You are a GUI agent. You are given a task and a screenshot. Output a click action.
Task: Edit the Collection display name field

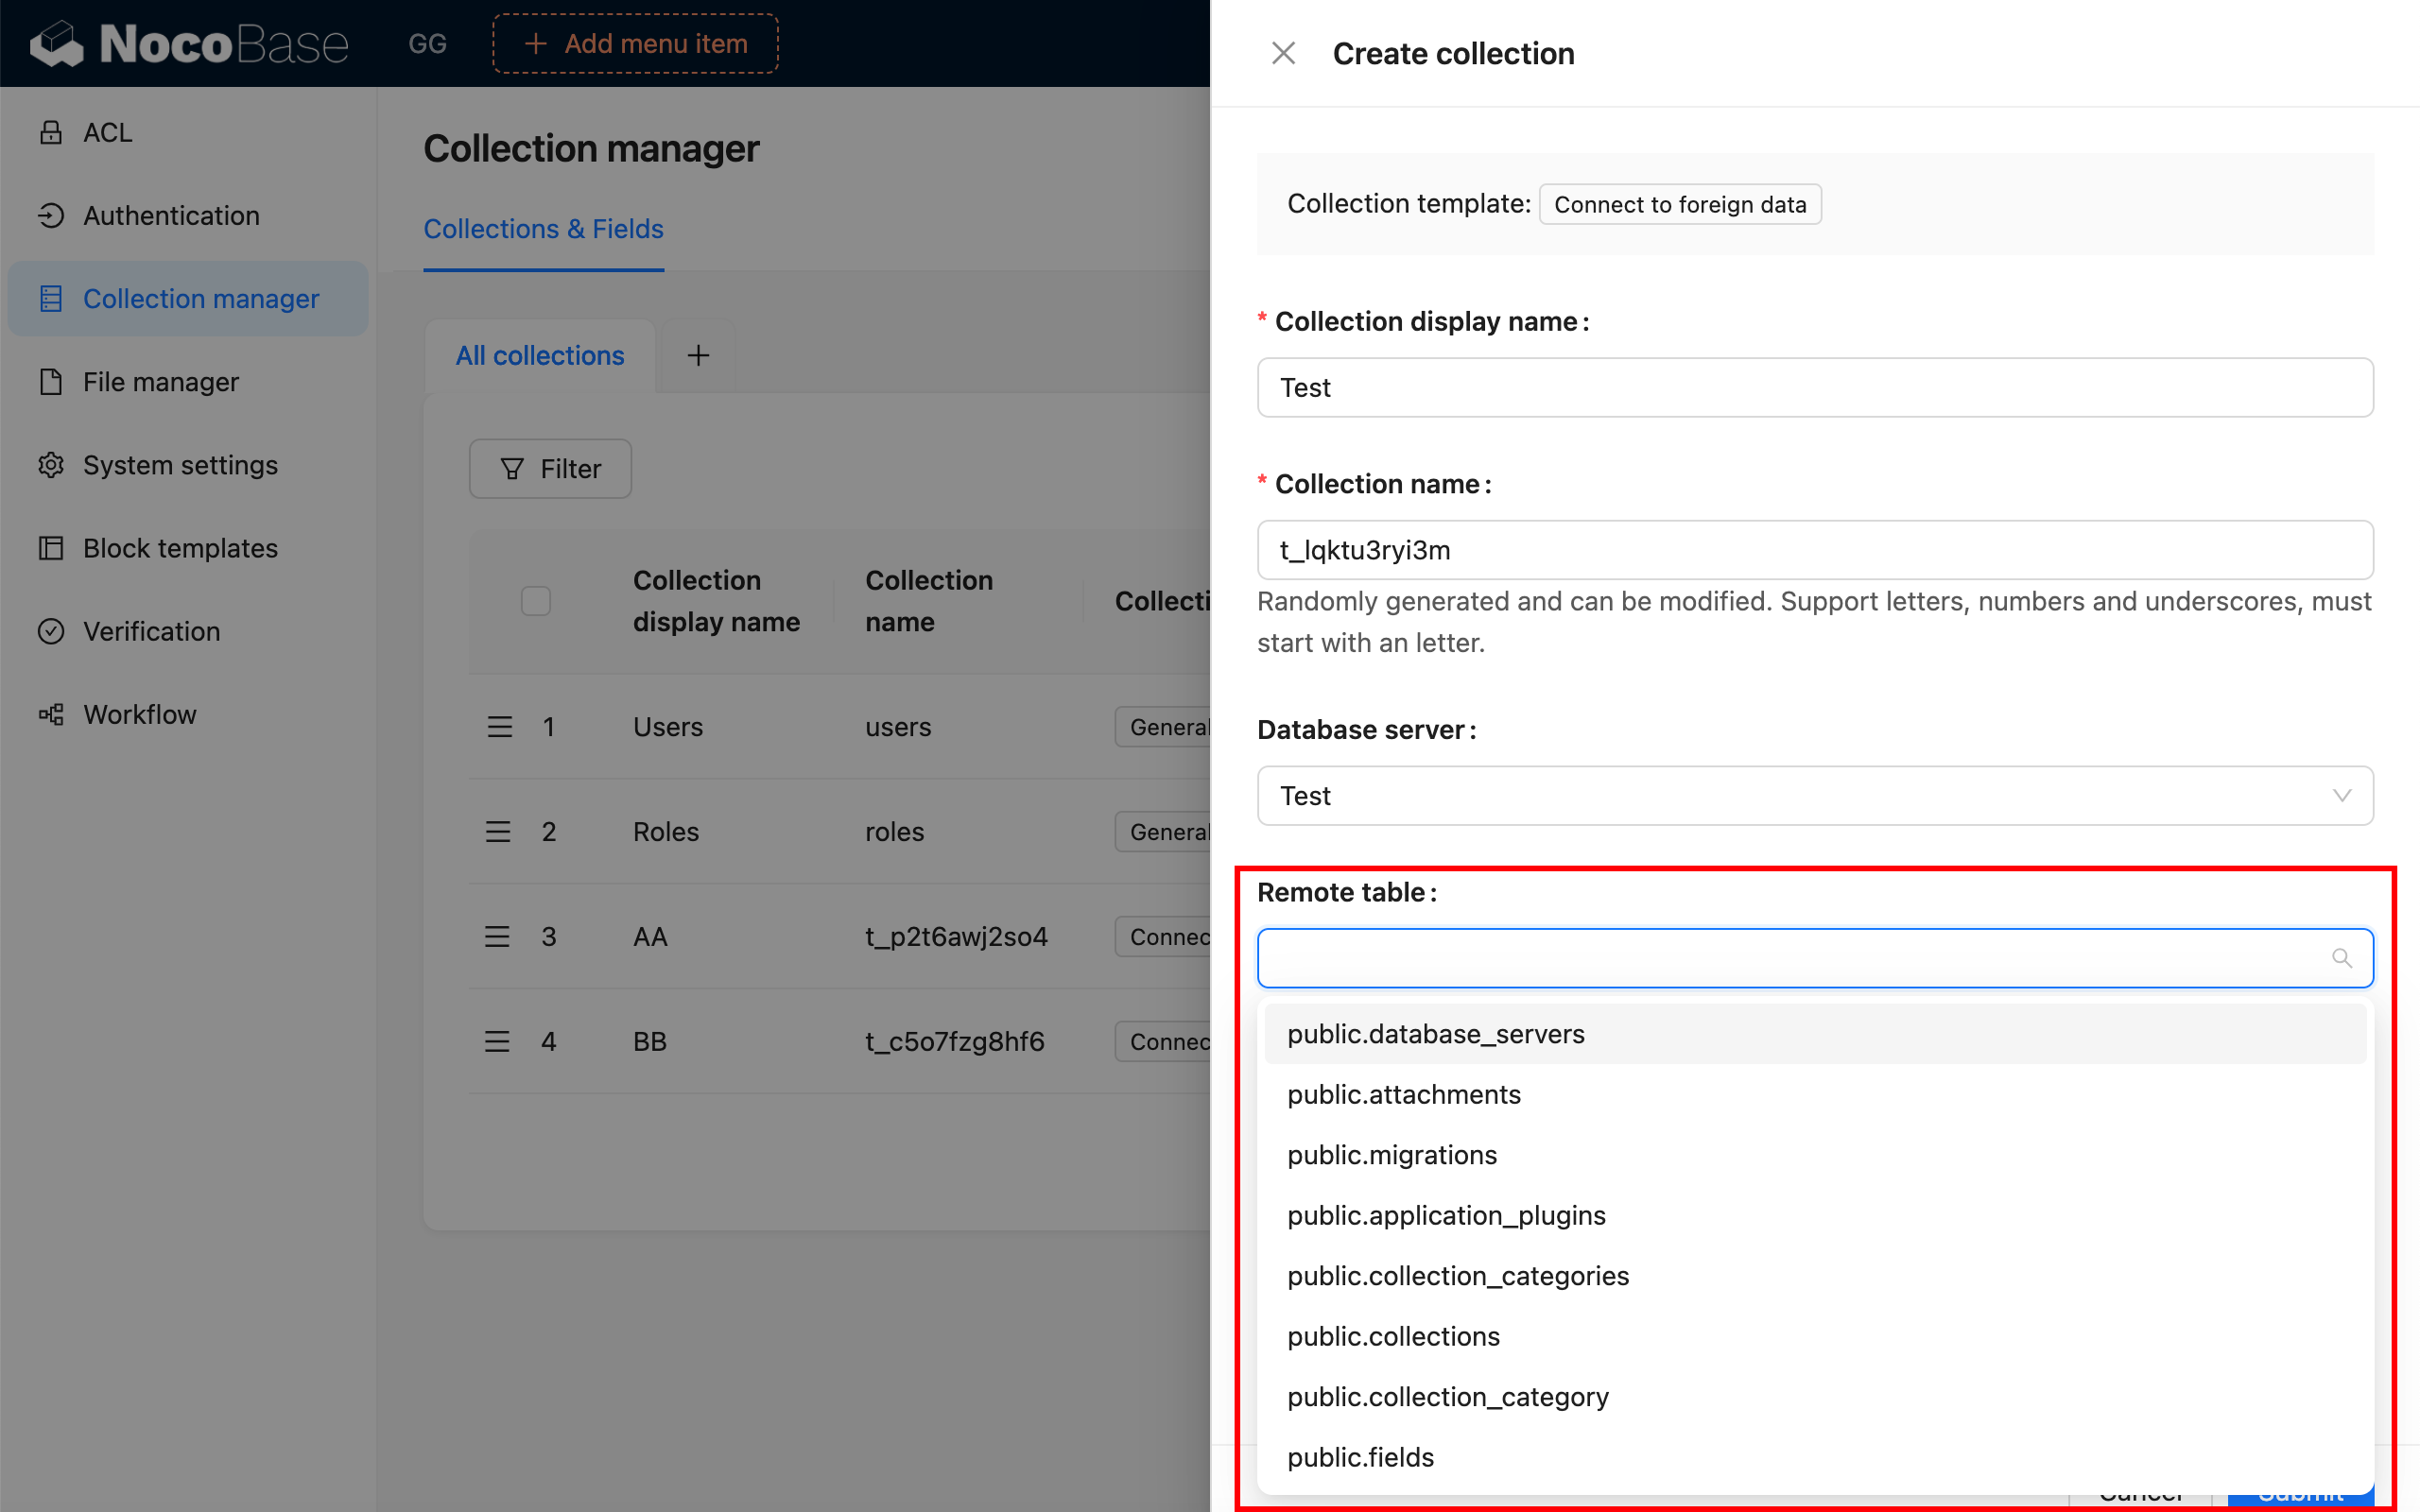1810,387
